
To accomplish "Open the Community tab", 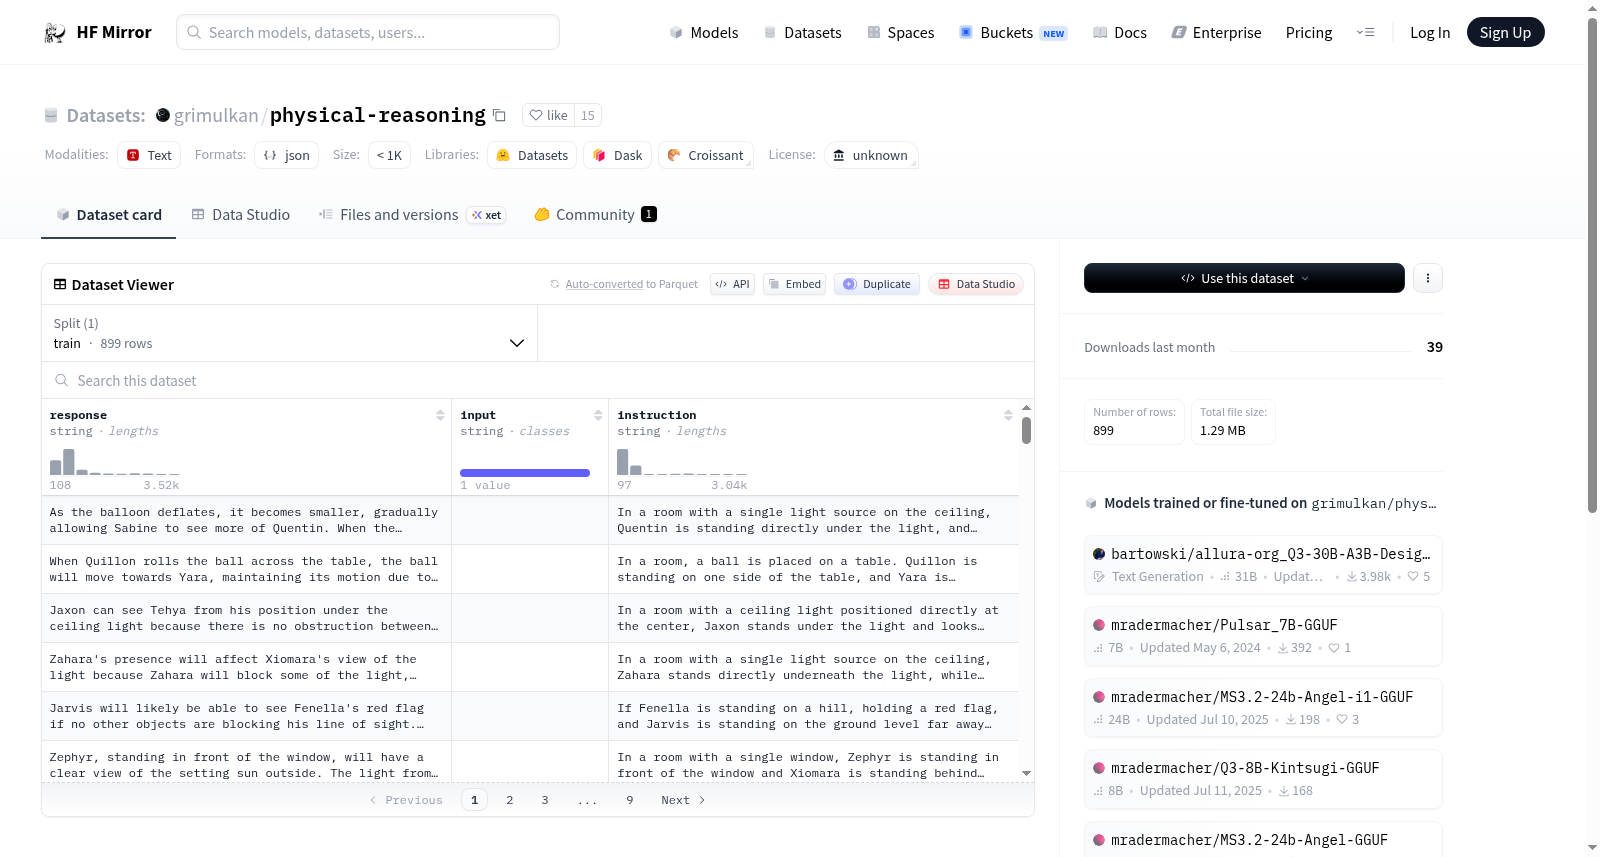I will (x=595, y=215).
